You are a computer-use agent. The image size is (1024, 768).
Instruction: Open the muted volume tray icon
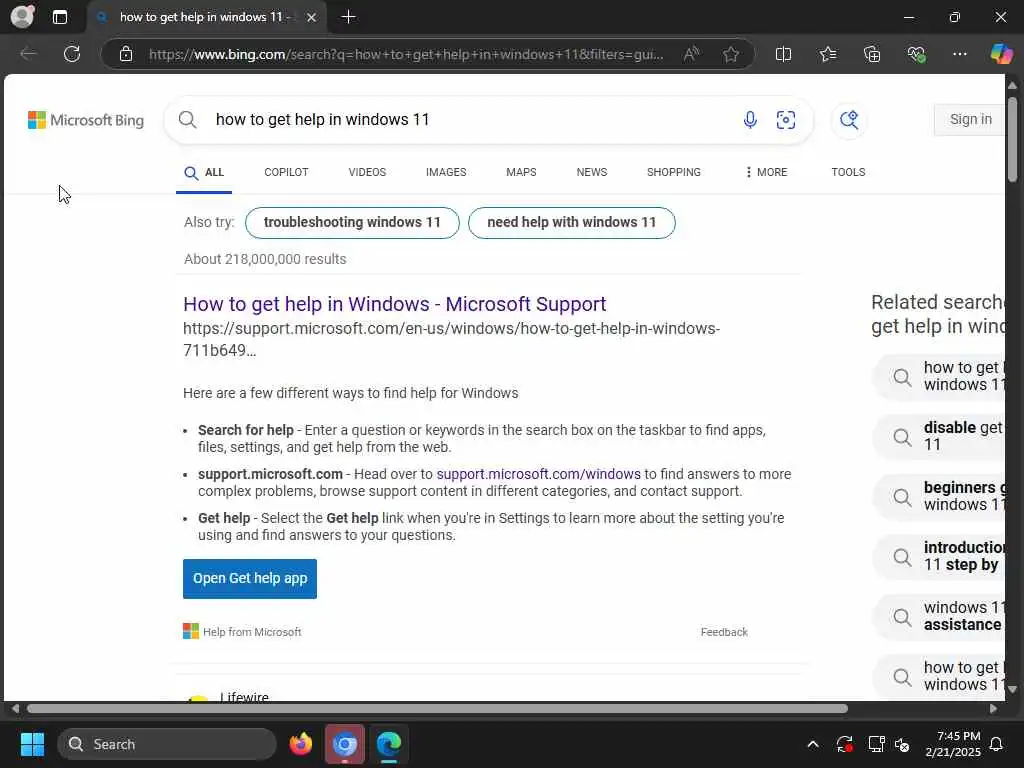point(902,744)
